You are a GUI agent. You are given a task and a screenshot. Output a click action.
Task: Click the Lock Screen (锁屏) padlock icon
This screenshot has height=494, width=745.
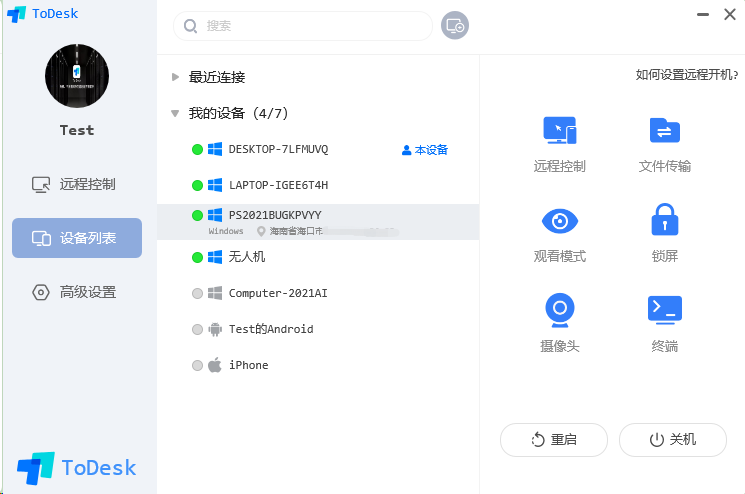664,220
